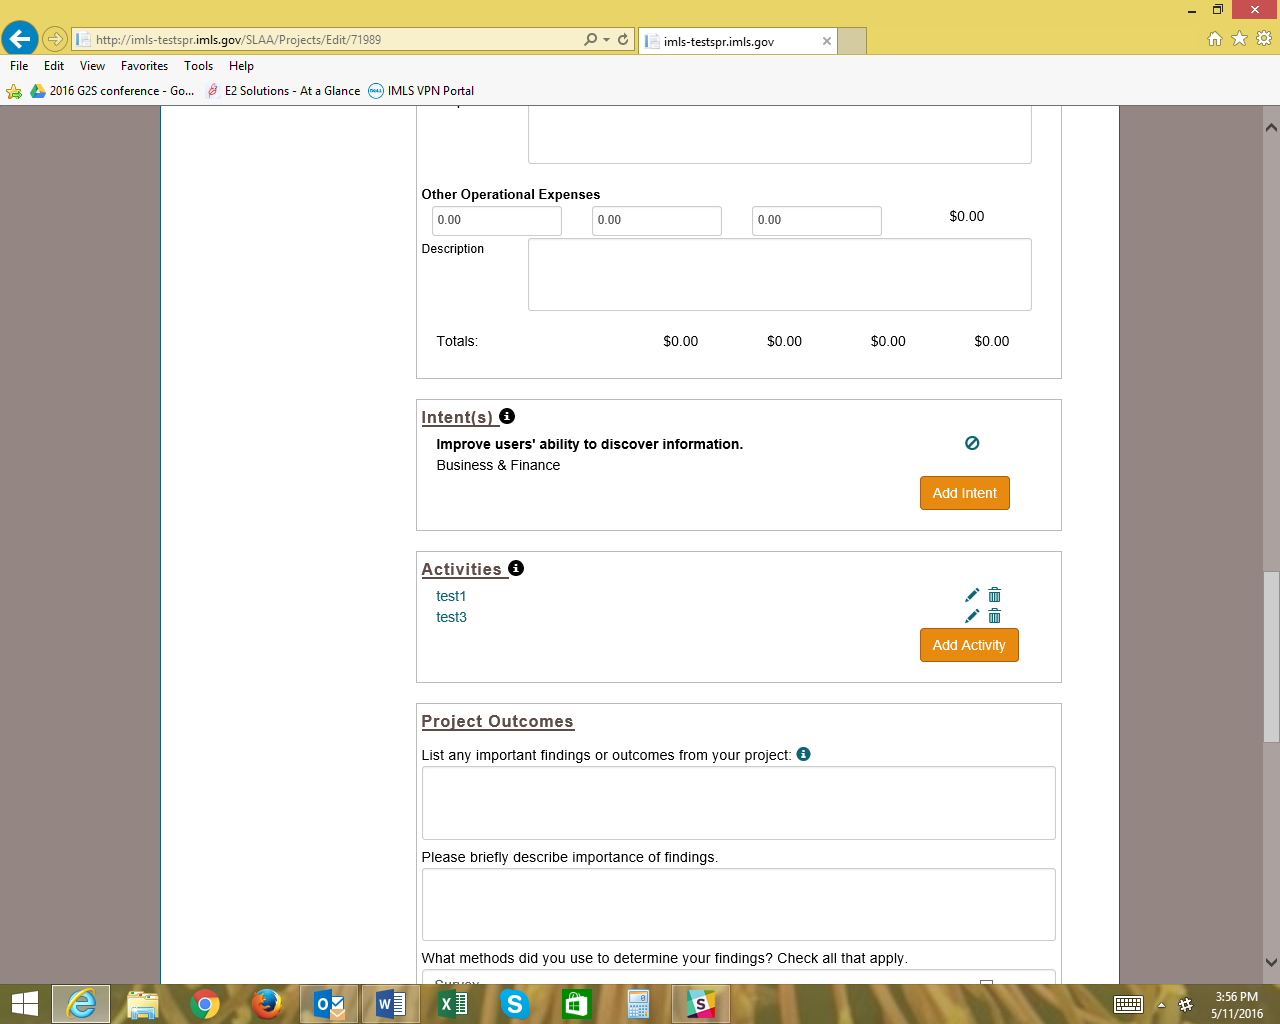This screenshot has width=1280, height=1024.
Task: Delete activity test3 with the trash icon
Action: tap(995, 616)
